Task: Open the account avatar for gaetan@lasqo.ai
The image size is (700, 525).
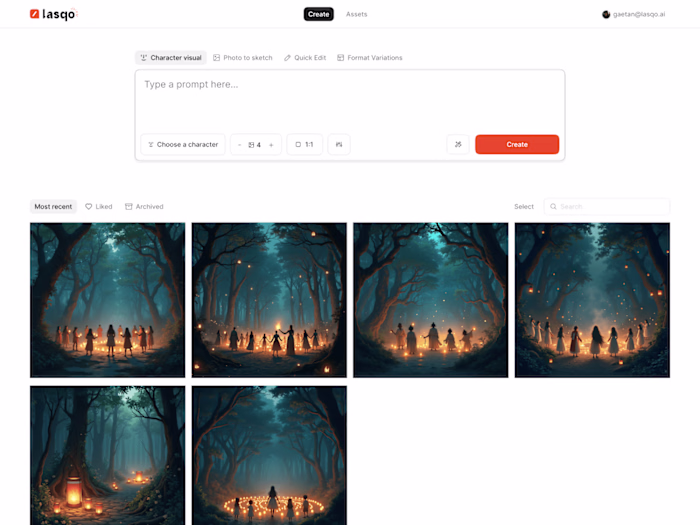Action: point(606,14)
